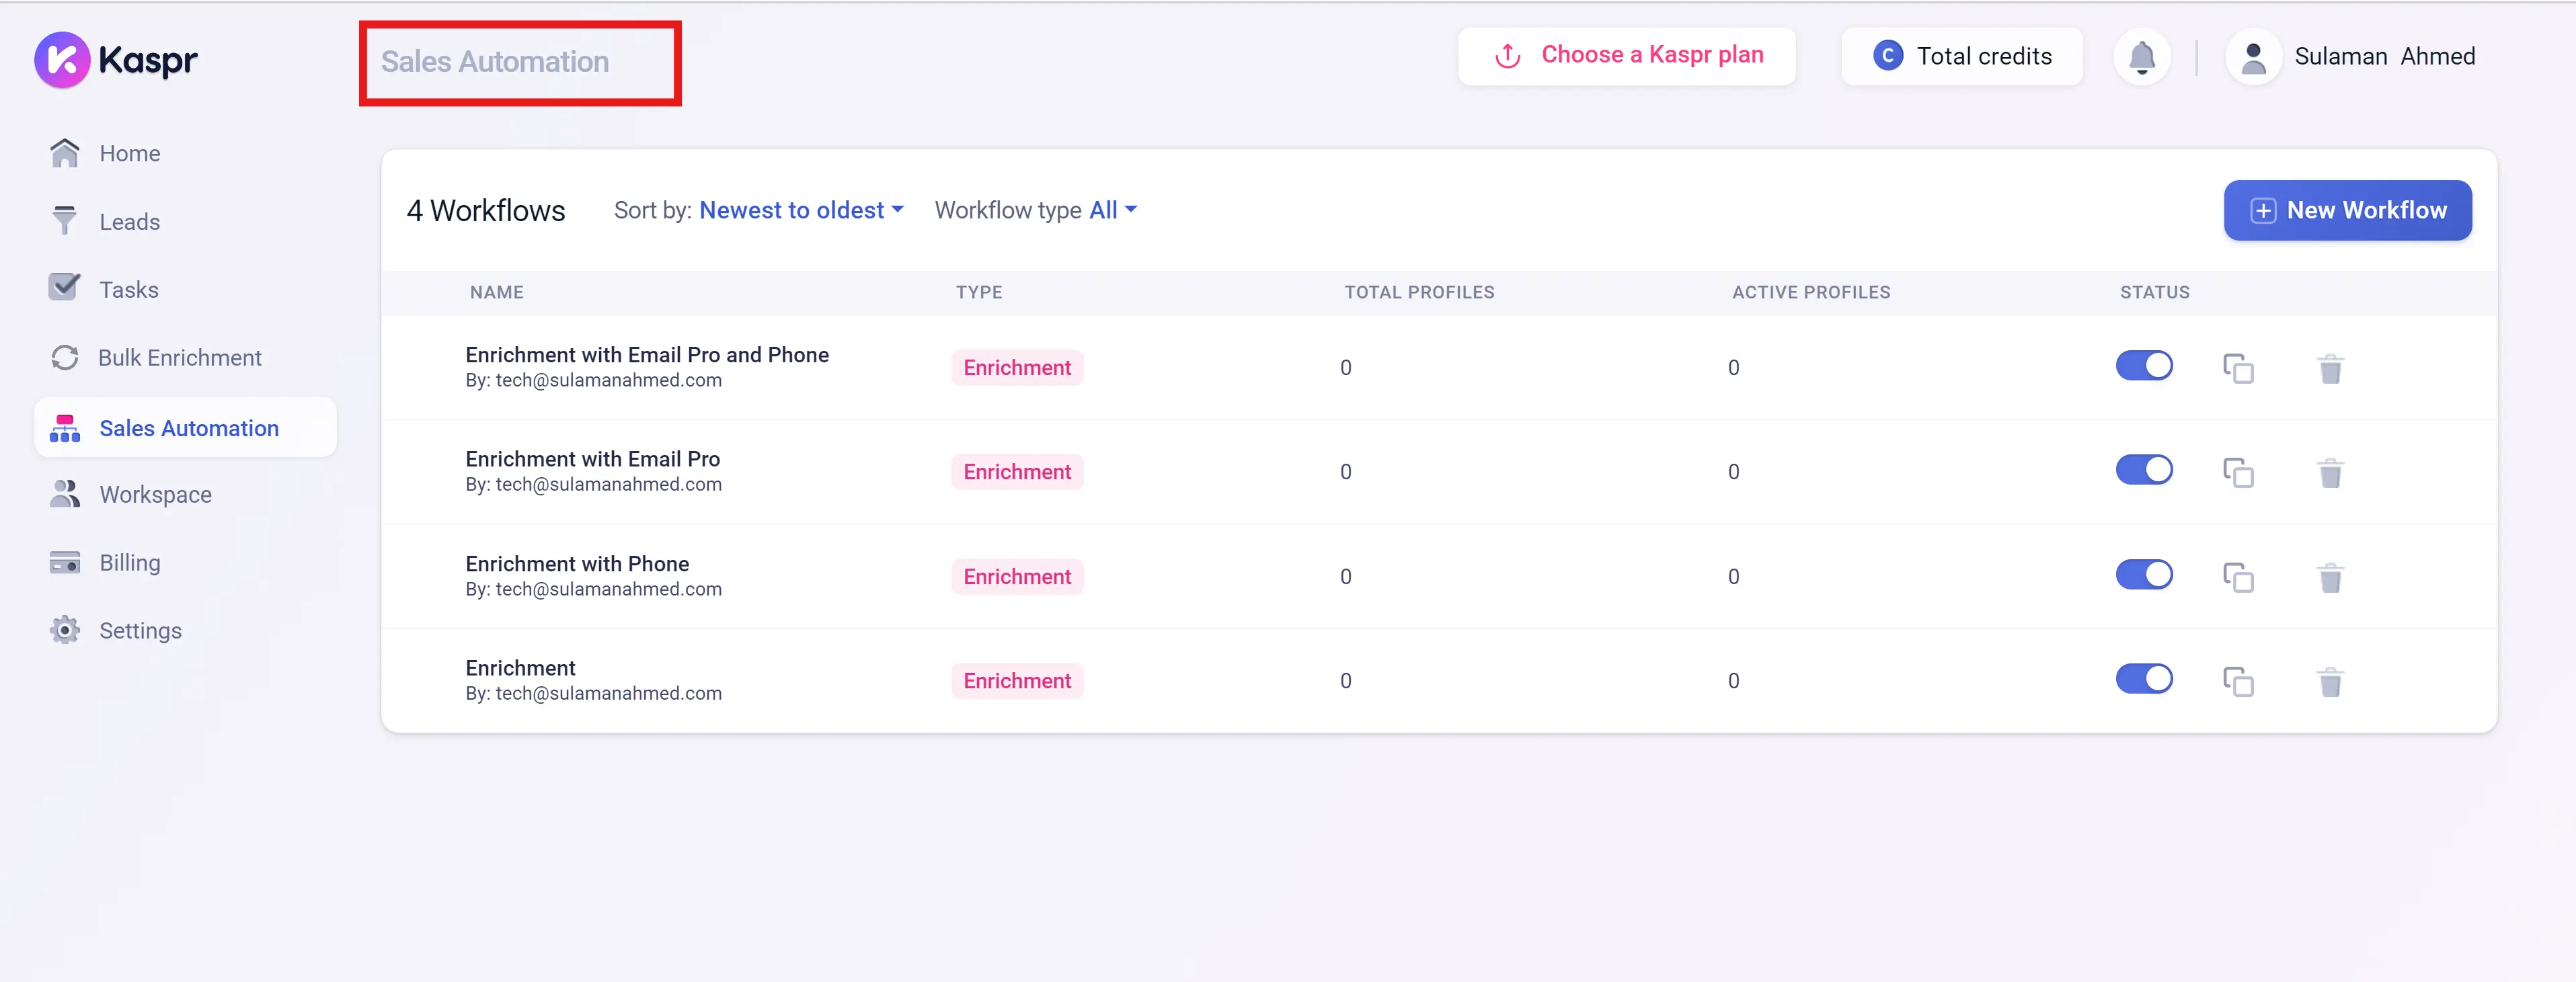Expand the Workflow type All filter

click(x=1112, y=210)
